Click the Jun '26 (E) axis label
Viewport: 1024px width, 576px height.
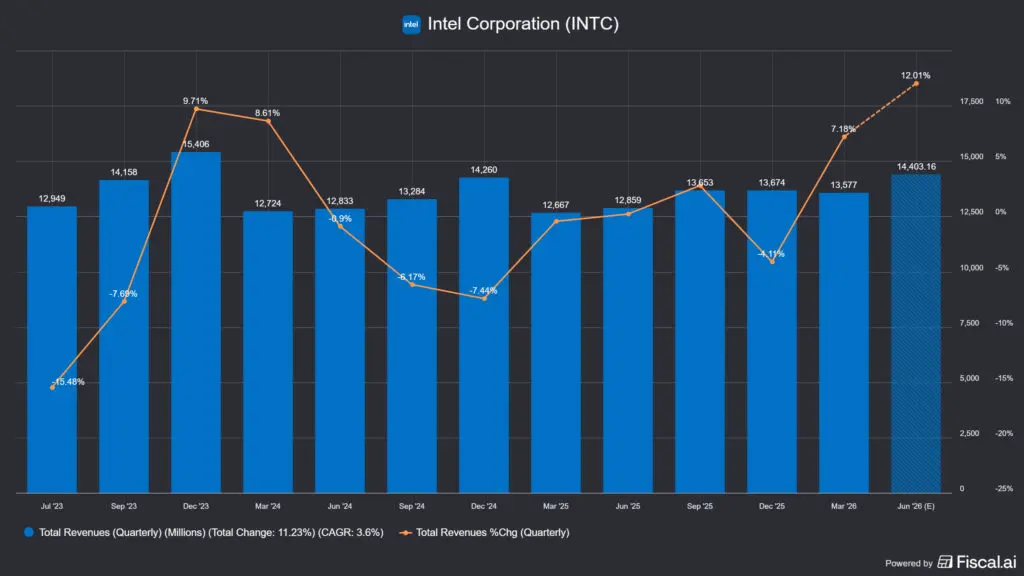(916, 506)
